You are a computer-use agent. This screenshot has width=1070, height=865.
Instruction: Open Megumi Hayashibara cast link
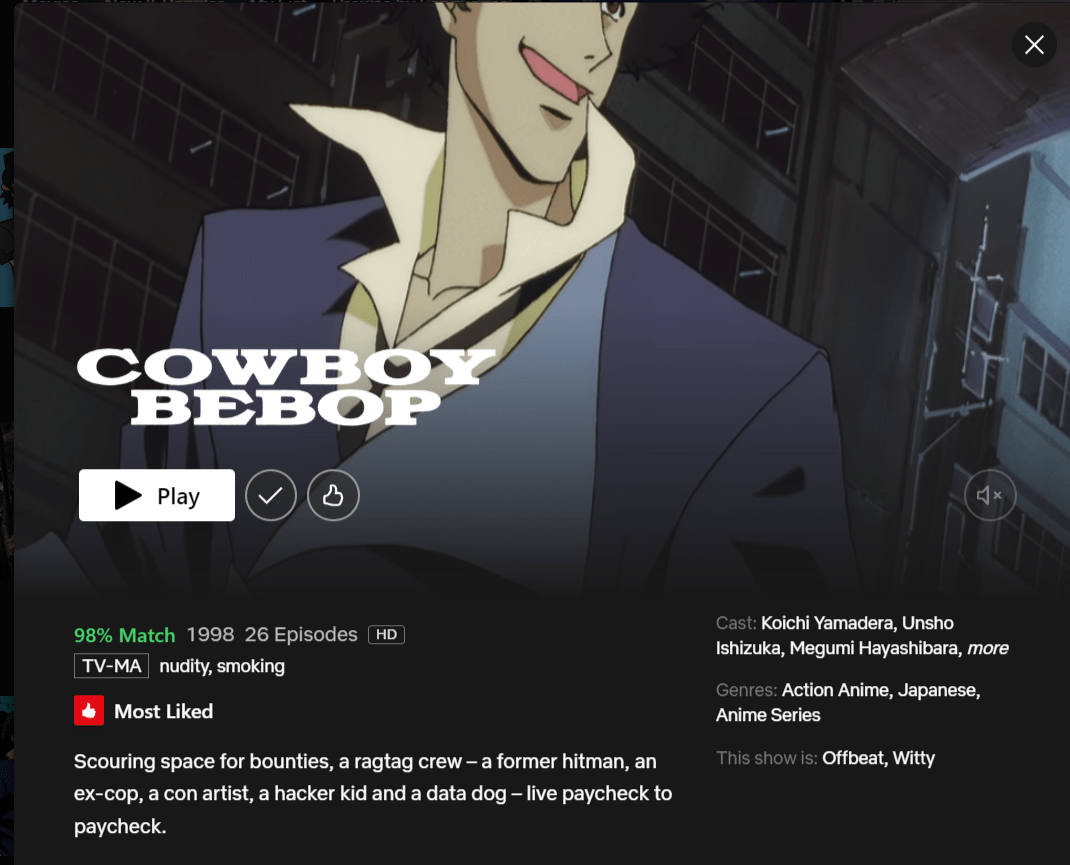point(876,648)
